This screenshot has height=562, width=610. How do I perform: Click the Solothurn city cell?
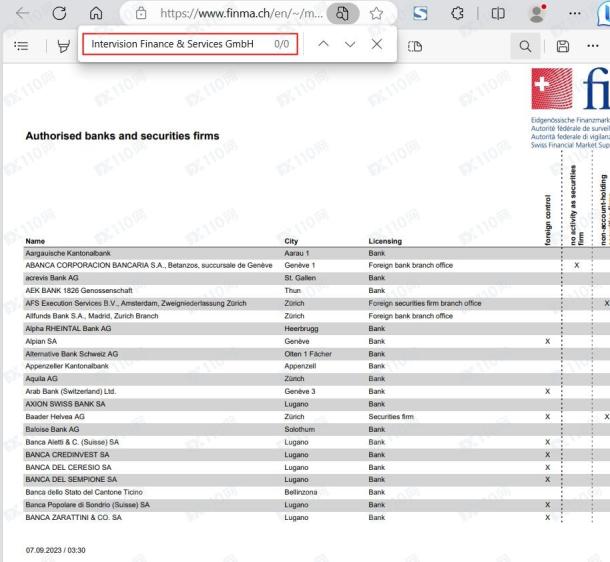pyautogui.click(x=300, y=429)
